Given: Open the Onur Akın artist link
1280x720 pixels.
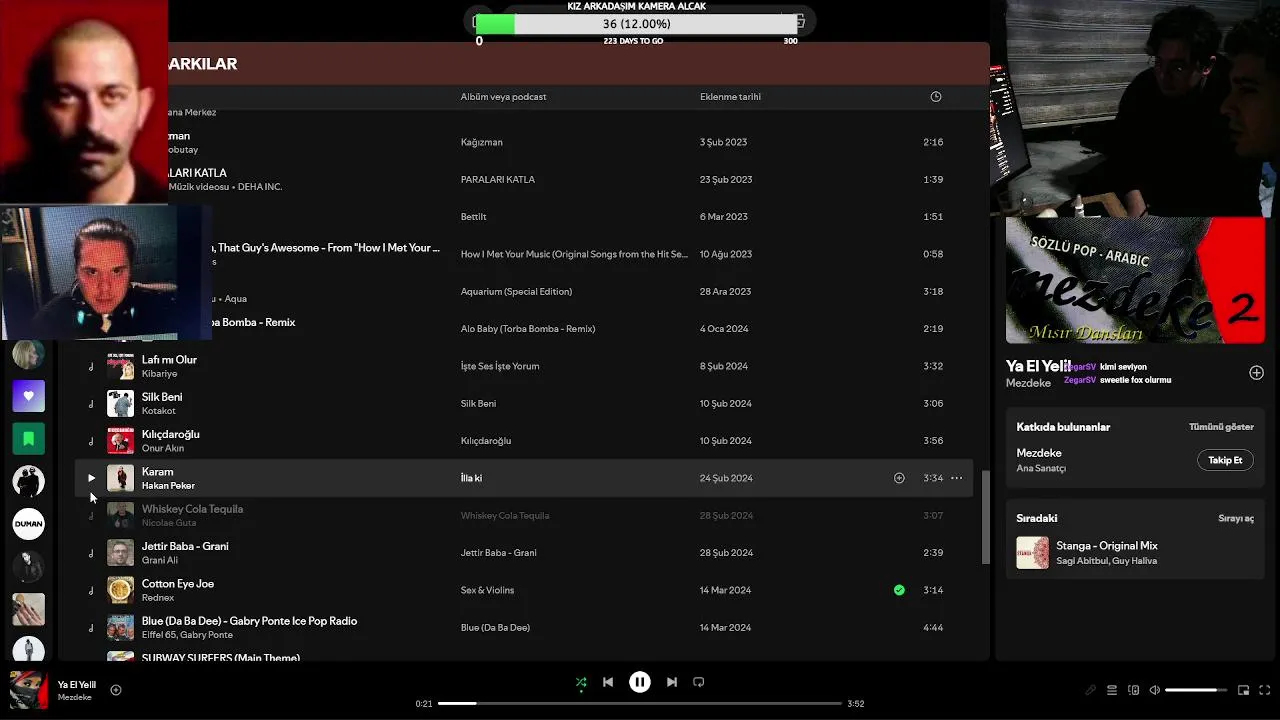Looking at the screenshot, I should (x=162, y=448).
